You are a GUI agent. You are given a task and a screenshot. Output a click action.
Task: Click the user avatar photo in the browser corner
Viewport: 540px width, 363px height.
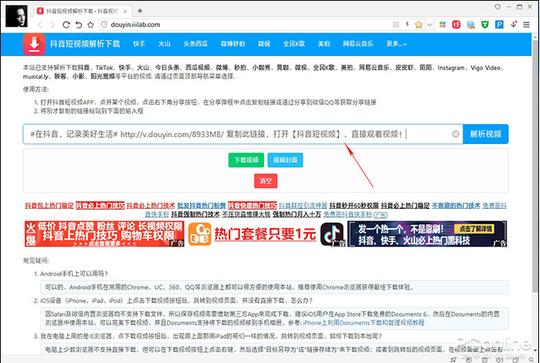16,15
